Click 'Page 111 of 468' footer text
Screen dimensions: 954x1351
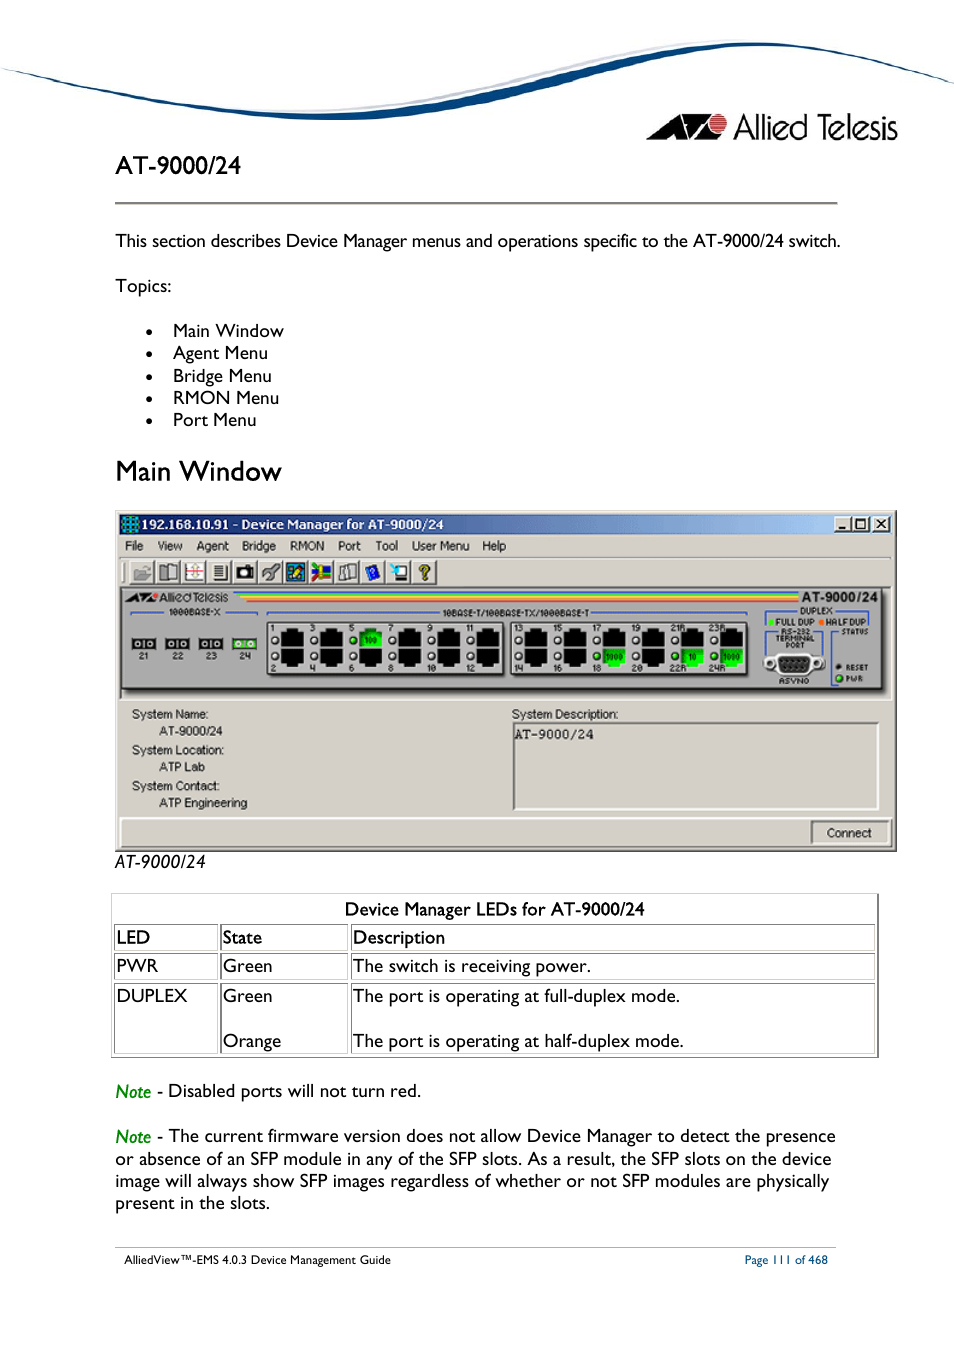[x=786, y=1260]
